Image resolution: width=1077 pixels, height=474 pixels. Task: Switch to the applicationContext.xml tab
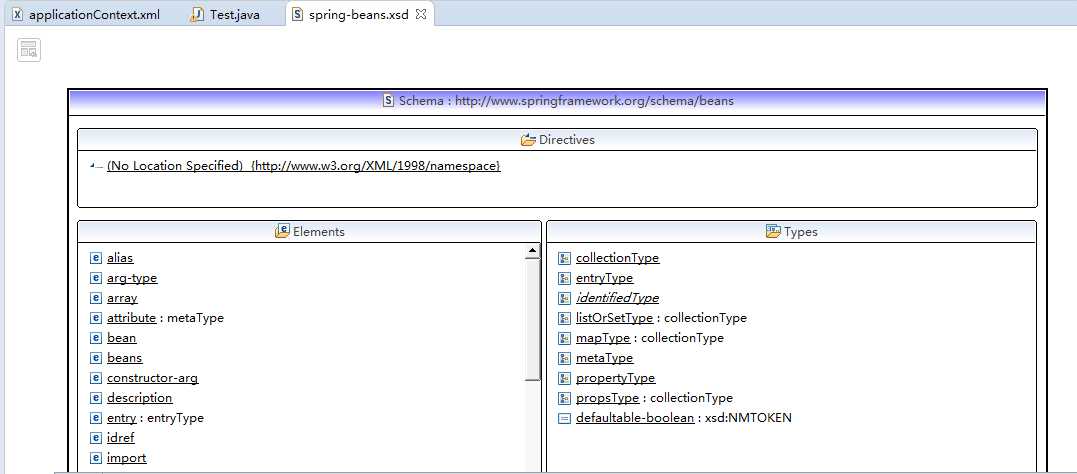tap(87, 14)
